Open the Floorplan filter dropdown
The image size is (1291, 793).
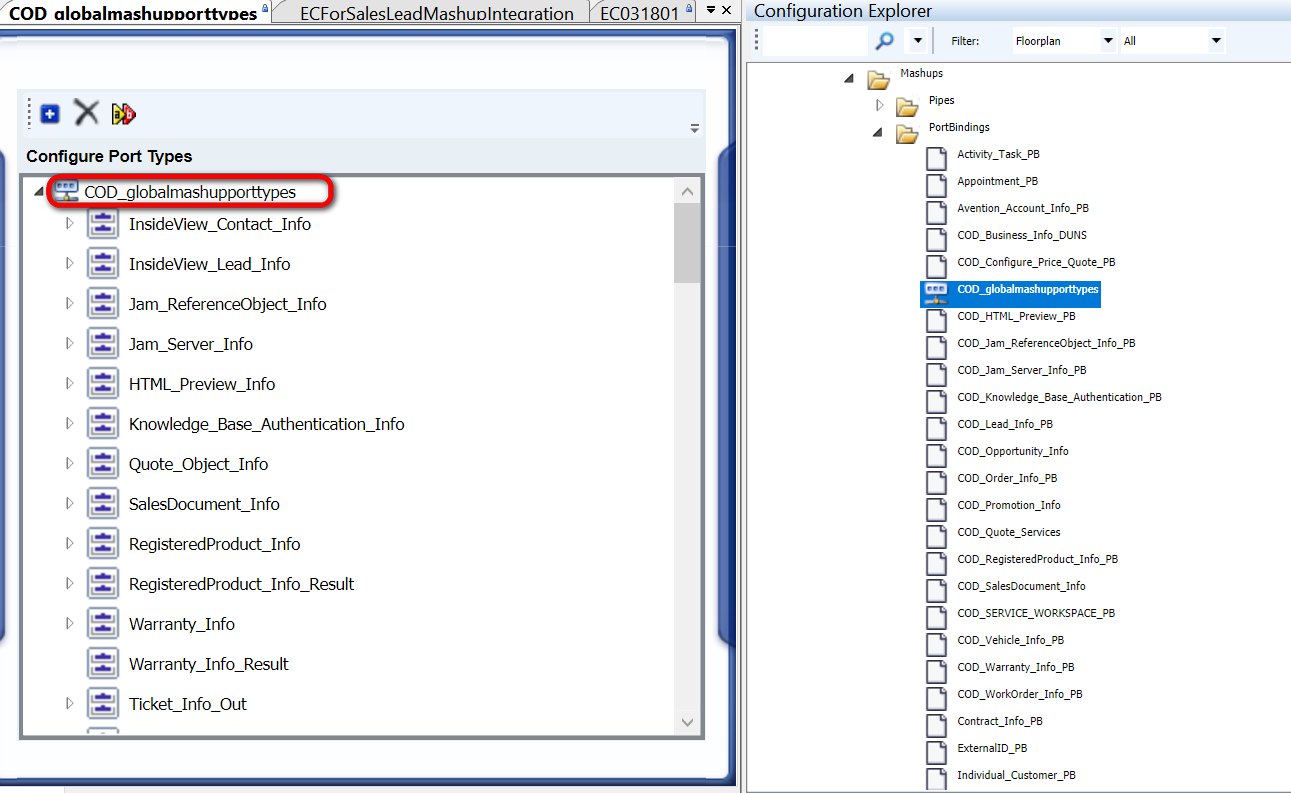(1107, 41)
